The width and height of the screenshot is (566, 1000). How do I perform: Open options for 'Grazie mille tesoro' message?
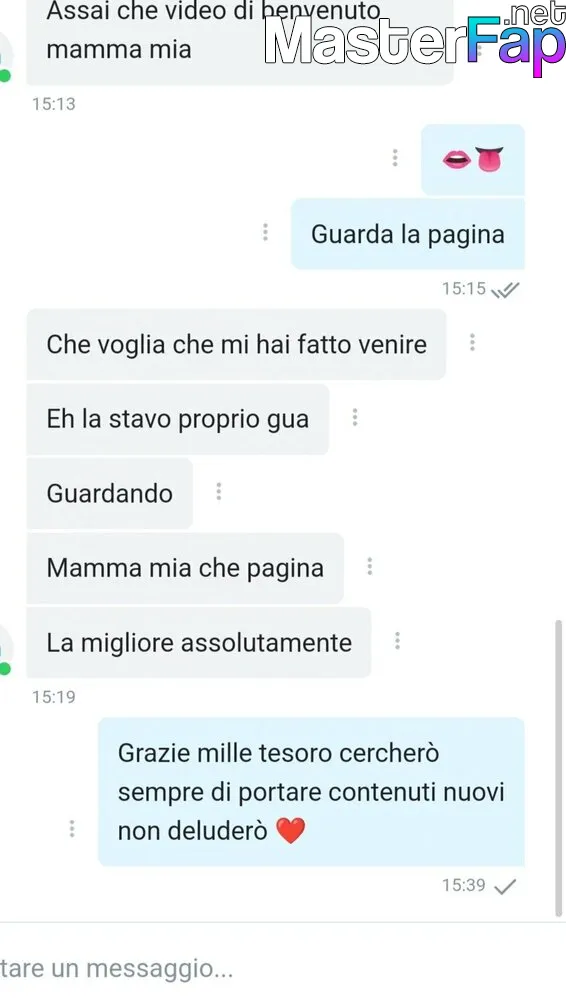pos(71,828)
